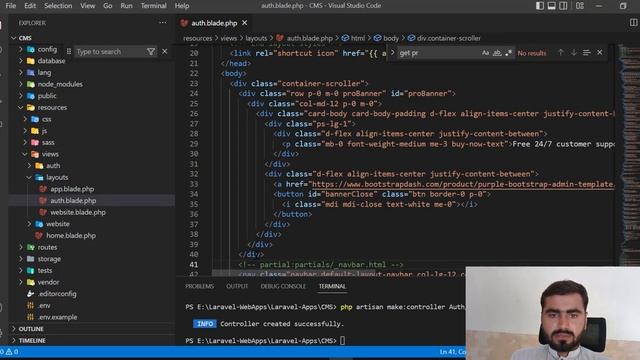Expand the database folder
Viewport: 640px width, 360px height.
(x=51, y=61)
